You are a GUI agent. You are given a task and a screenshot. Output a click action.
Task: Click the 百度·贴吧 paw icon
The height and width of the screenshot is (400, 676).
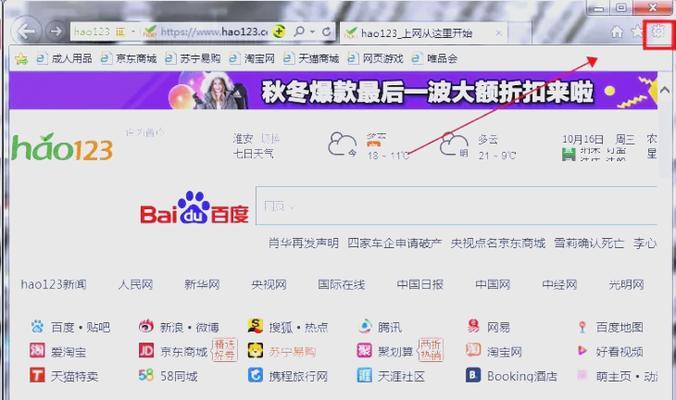(x=37, y=326)
